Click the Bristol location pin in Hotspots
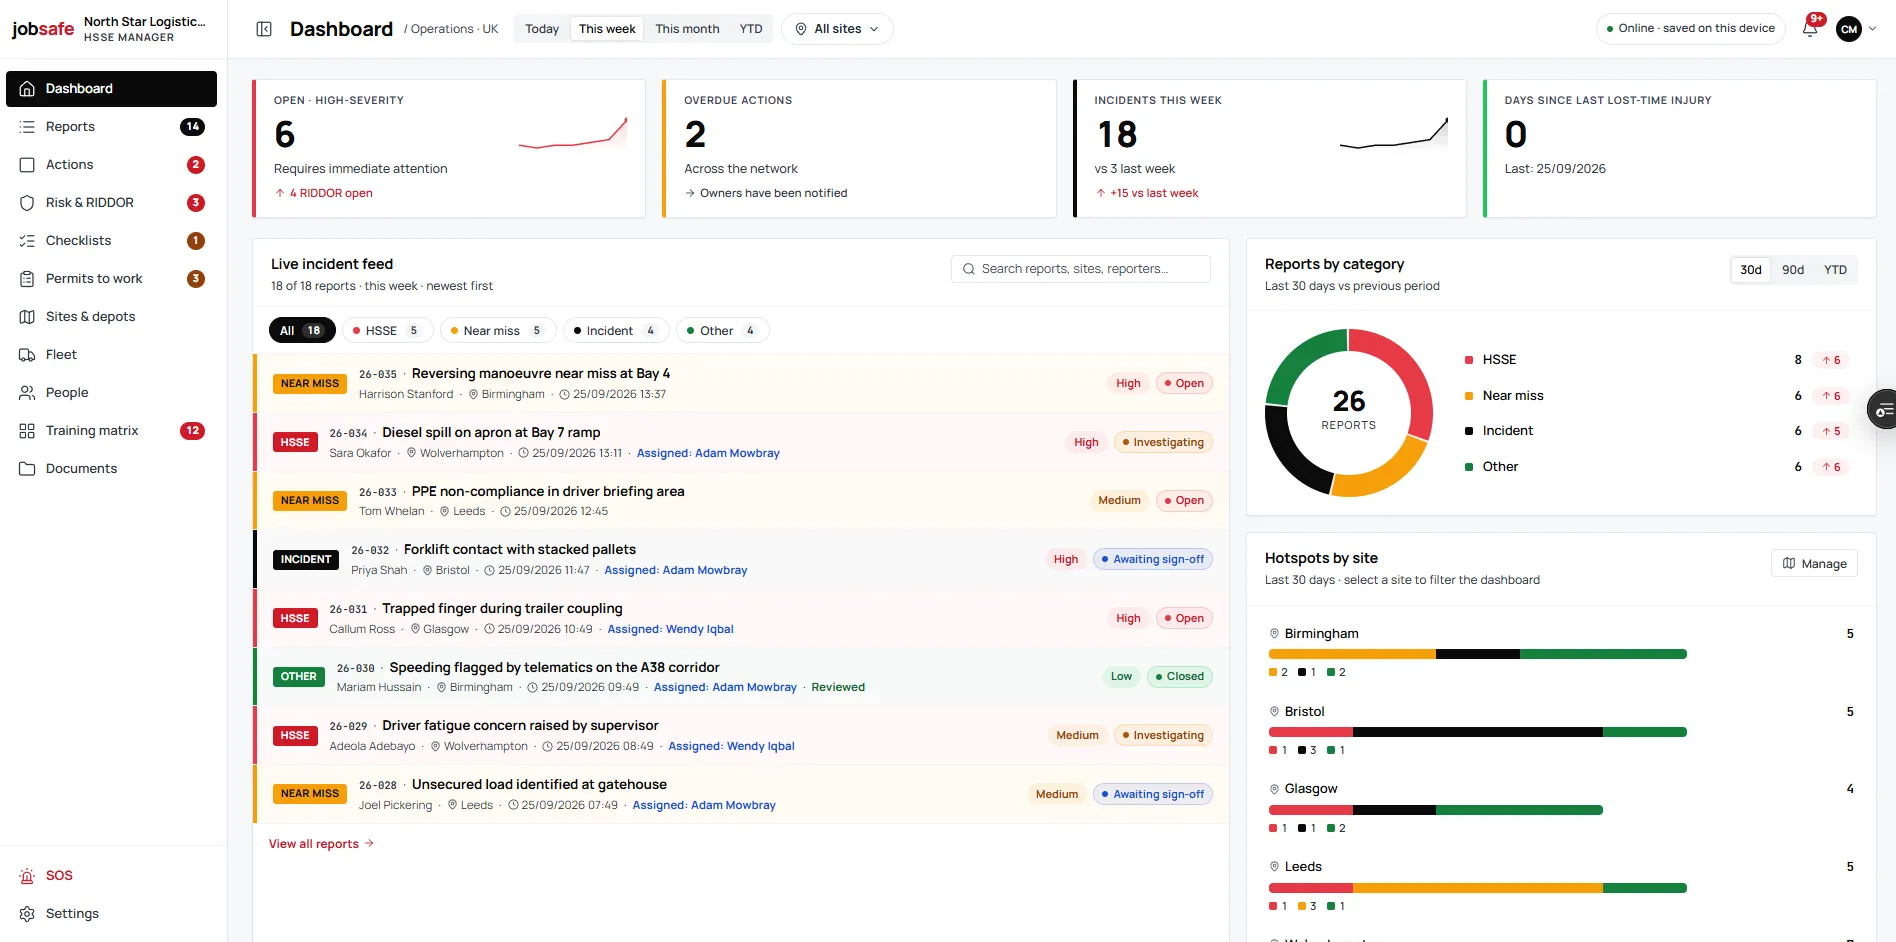The height and width of the screenshot is (942, 1896). (1274, 712)
